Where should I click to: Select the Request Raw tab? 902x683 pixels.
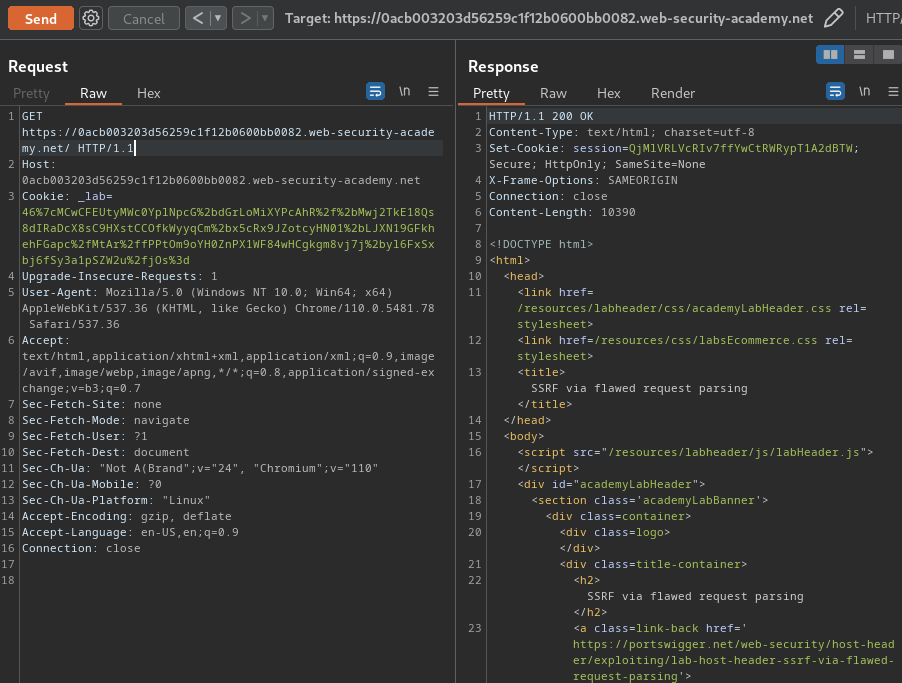point(93,93)
